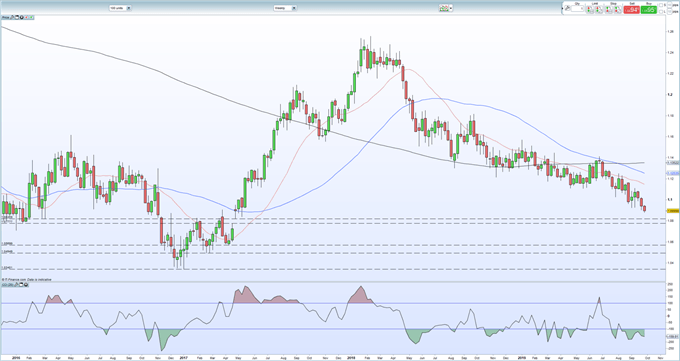Click the 2018 label on time axis
Viewport: 680px width, 361px height.
(352, 358)
